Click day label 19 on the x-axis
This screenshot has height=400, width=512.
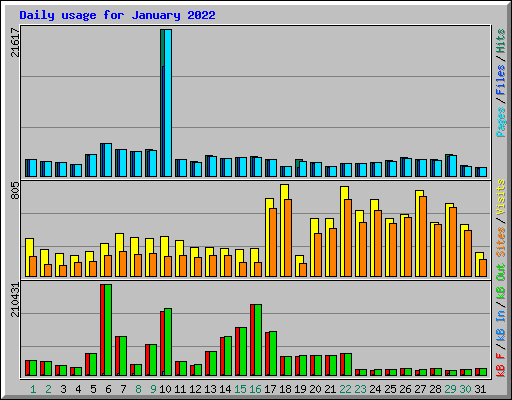click(300, 389)
